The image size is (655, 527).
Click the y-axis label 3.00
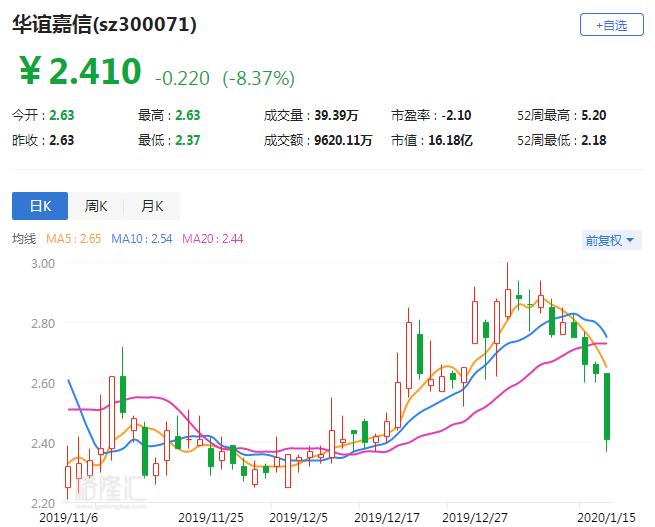(x=43, y=264)
